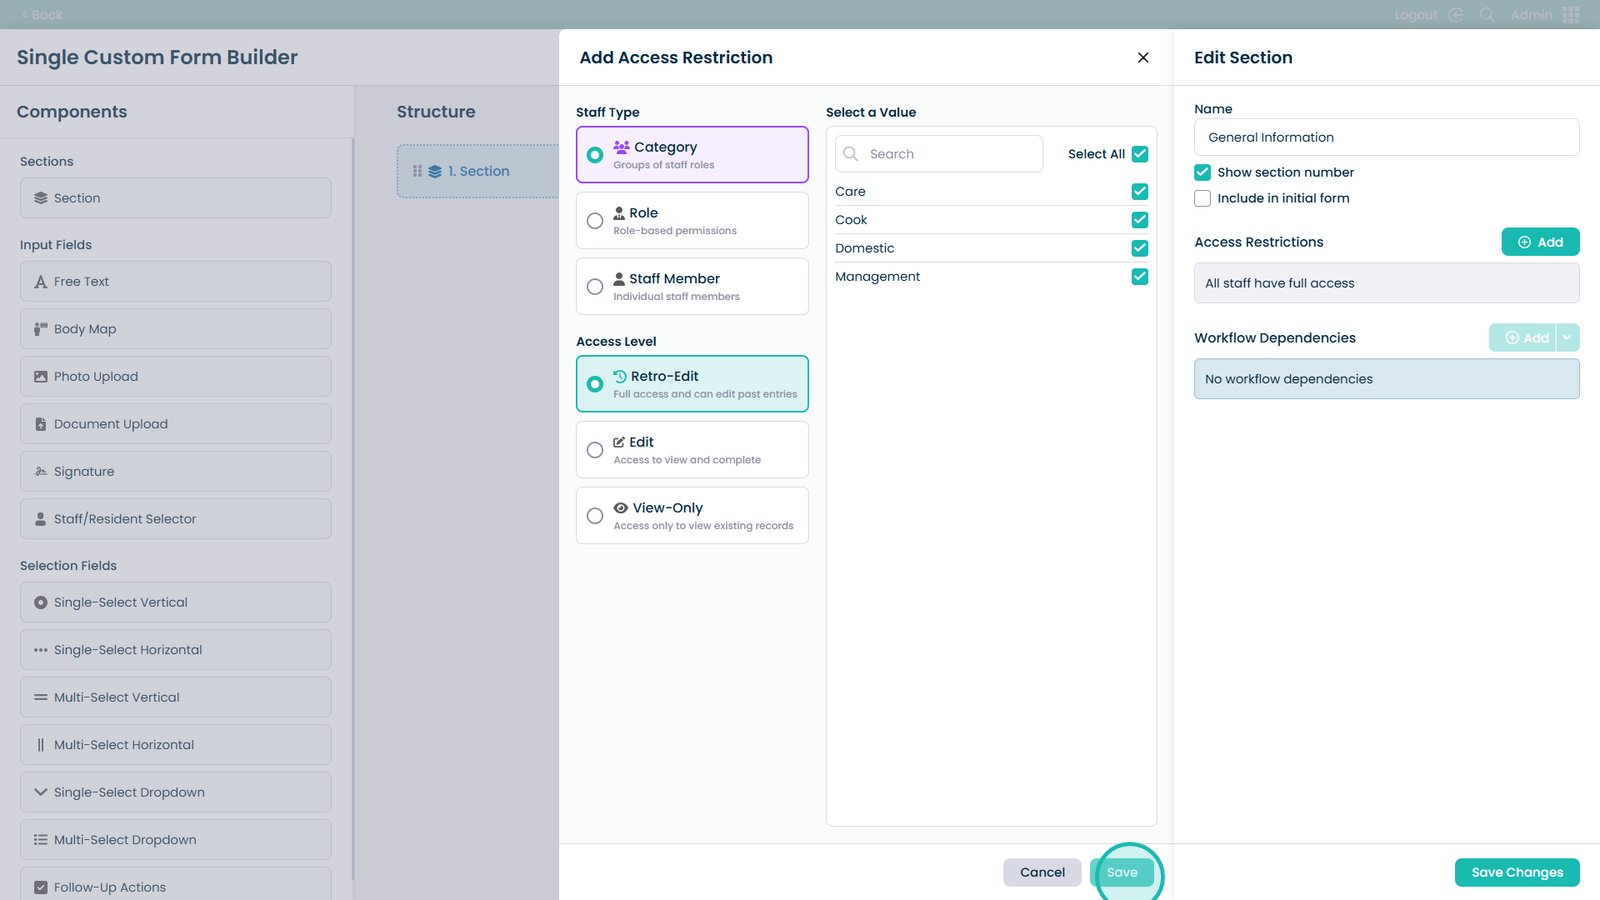
Task: Click the logout icon in the header
Action: 1456,15
